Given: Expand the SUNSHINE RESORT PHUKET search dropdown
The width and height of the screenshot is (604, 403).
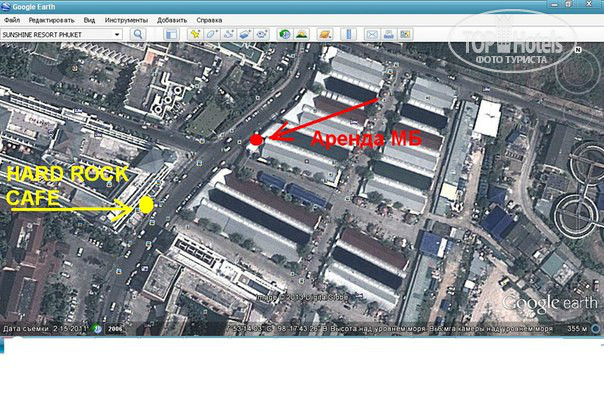Looking at the screenshot, I should (x=117, y=34).
